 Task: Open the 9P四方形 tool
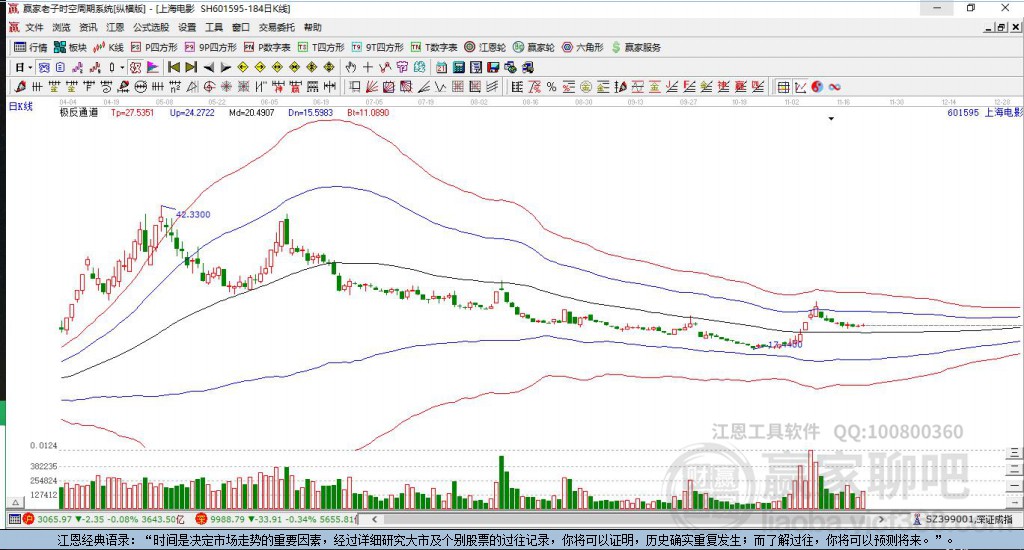click(x=210, y=47)
